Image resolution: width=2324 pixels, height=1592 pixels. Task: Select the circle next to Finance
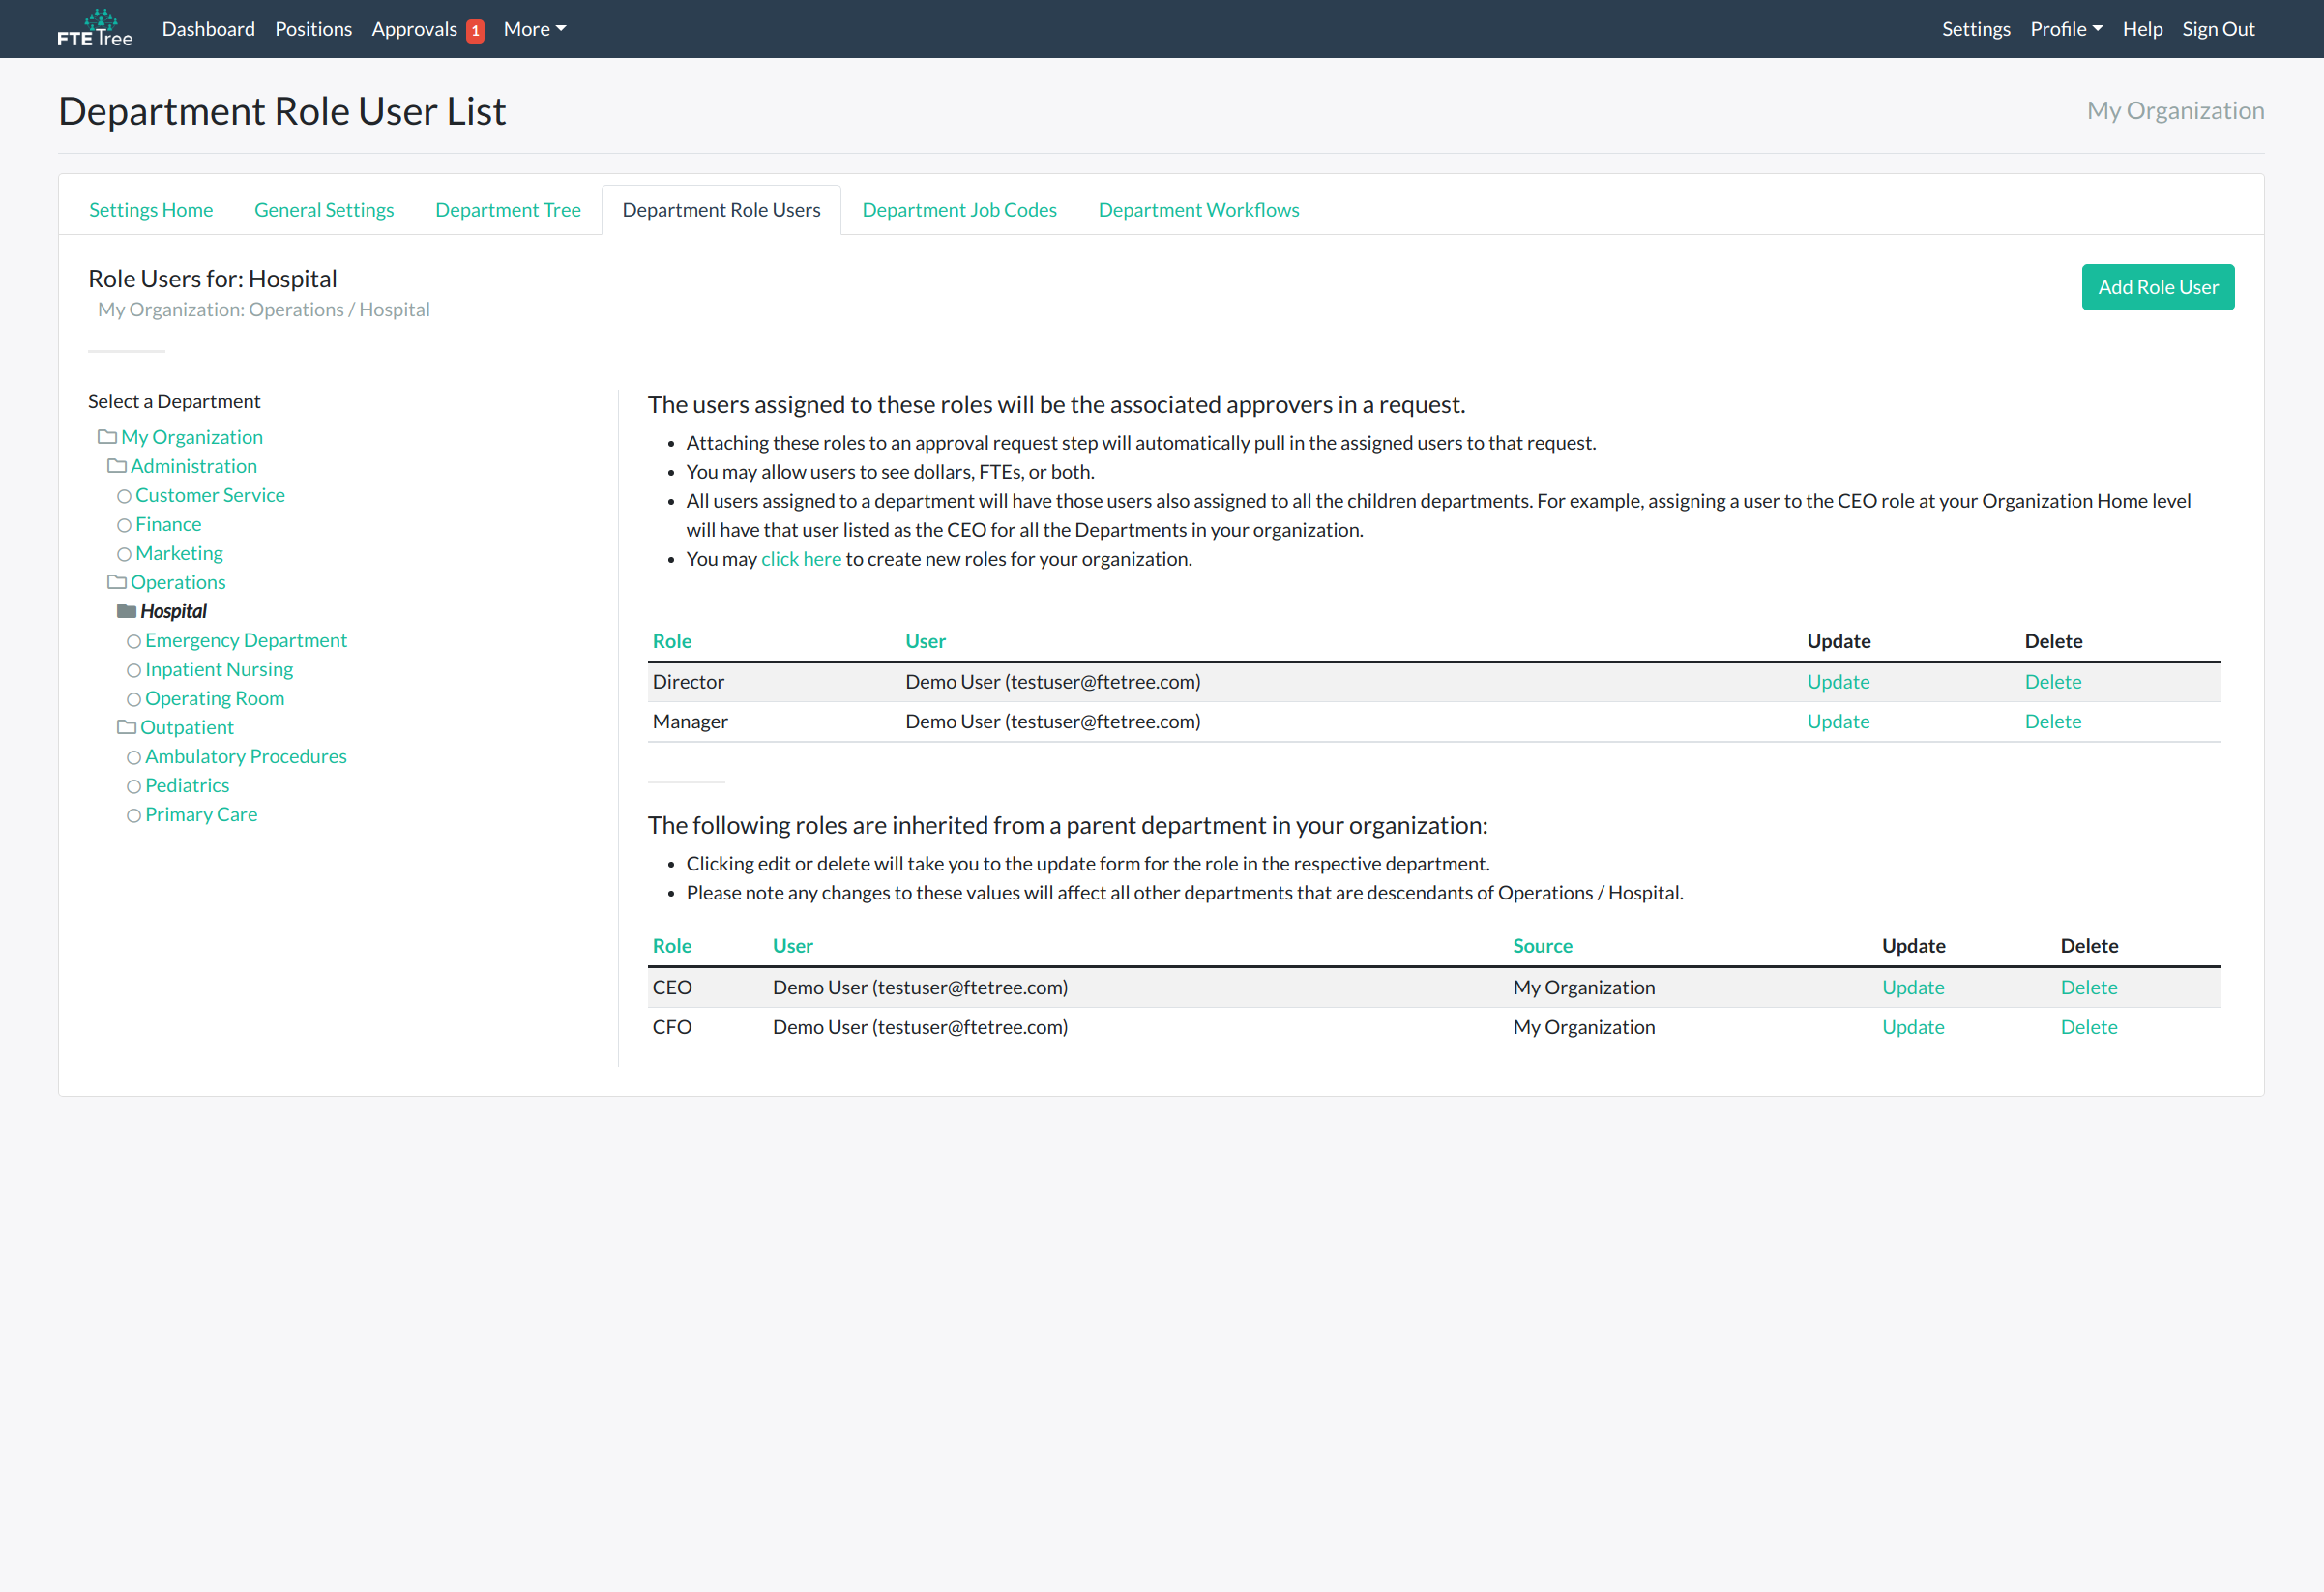coord(124,525)
